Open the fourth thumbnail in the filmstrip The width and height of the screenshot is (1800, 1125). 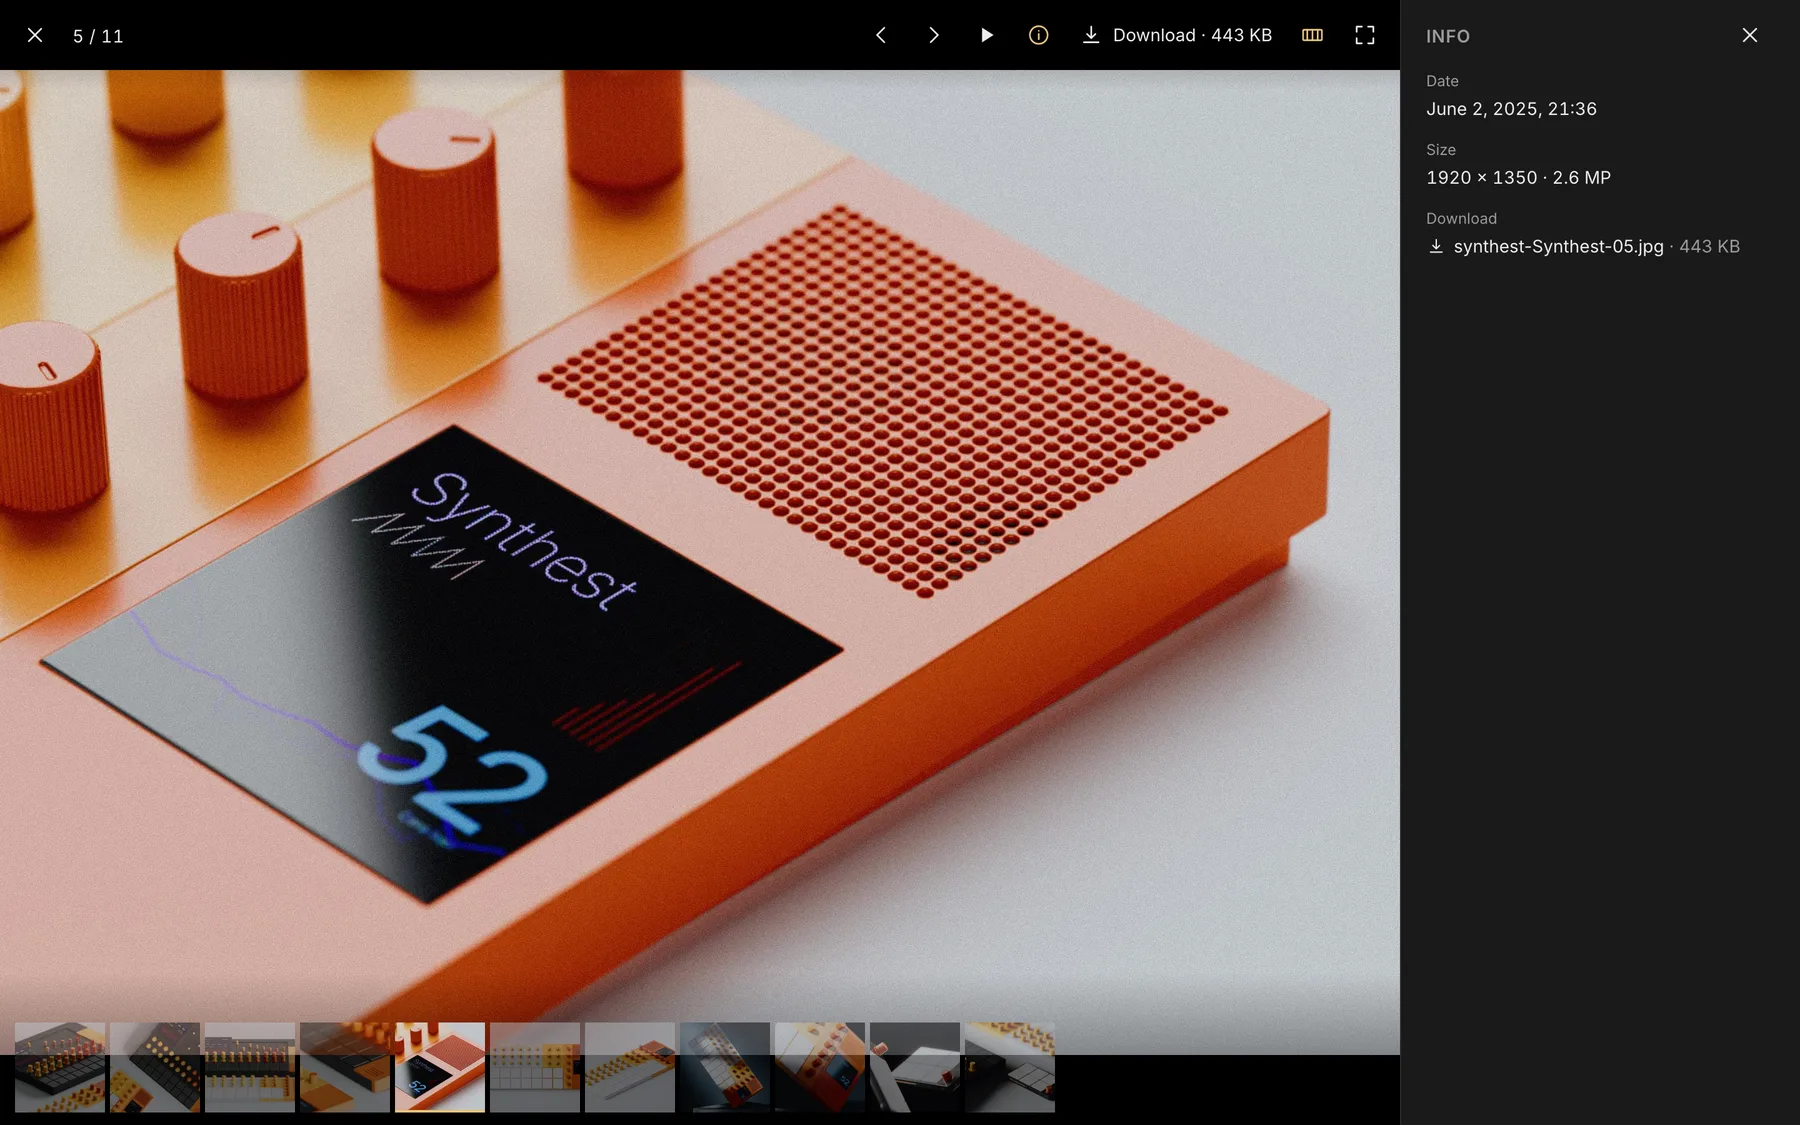point(345,1067)
